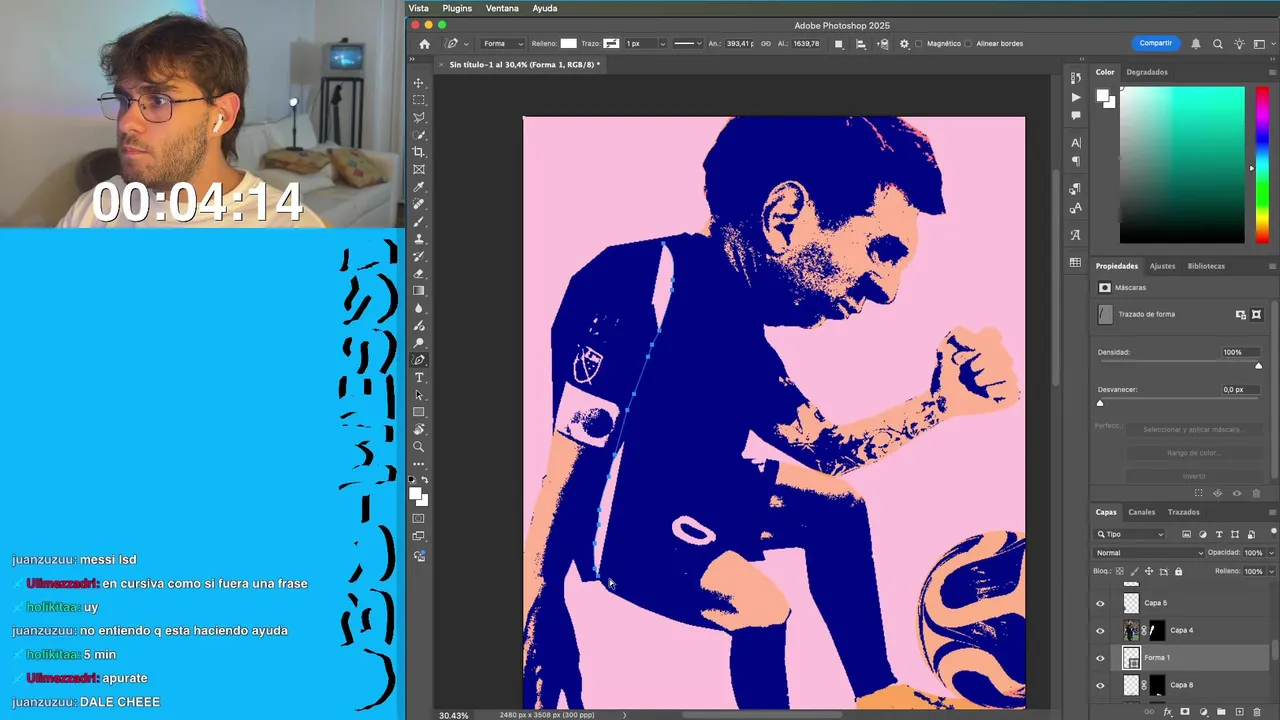Select the Brush tool

pos(419,221)
